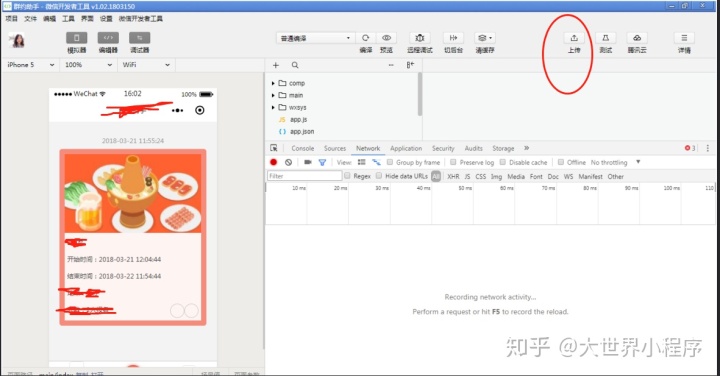The image size is (720, 376).
Task: Clear the network log
Action: [x=288, y=162]
